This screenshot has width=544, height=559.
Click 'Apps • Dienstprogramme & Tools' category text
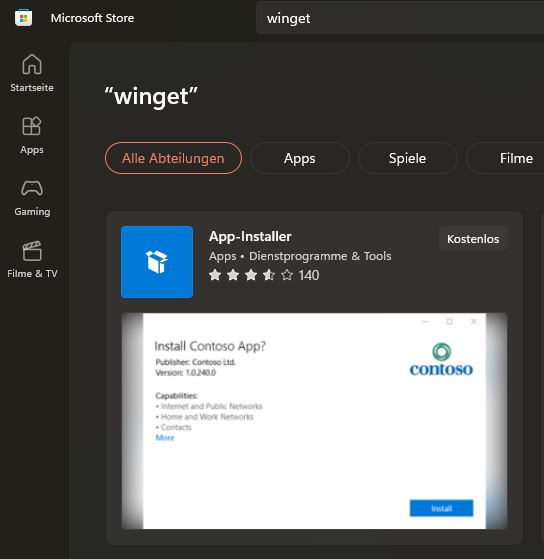[x=300, y=256]
